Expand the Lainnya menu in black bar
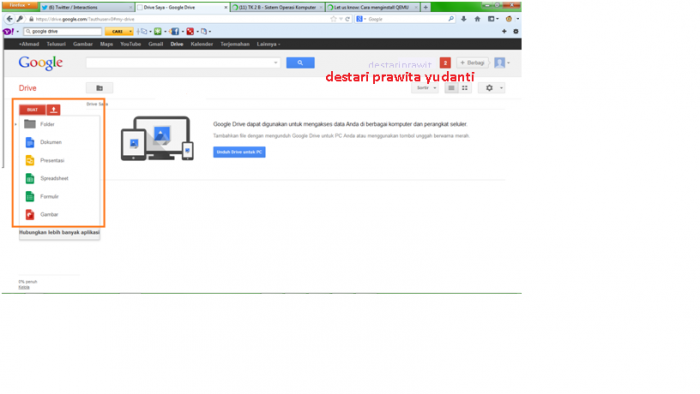This screenshot has height=394, width=700. [x=268, y=44]
